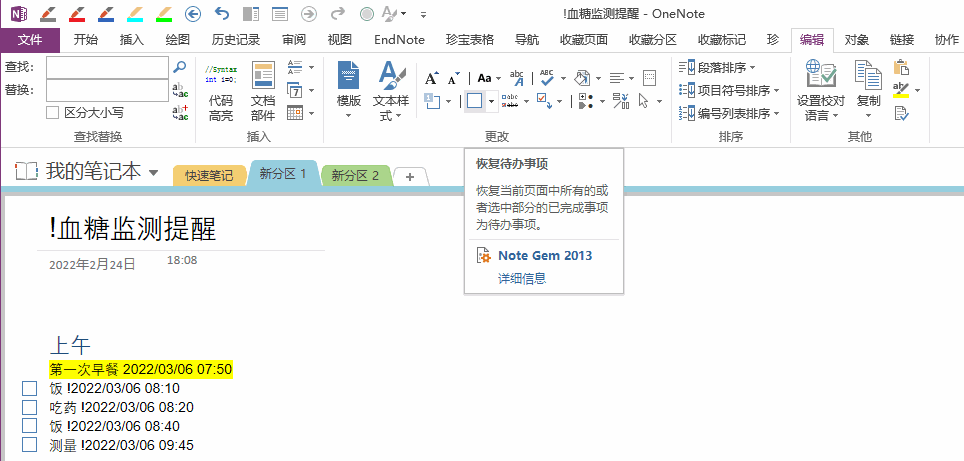Click the replace icon beside 替换 field
The image size is (964, 461).
click(180, 90)
